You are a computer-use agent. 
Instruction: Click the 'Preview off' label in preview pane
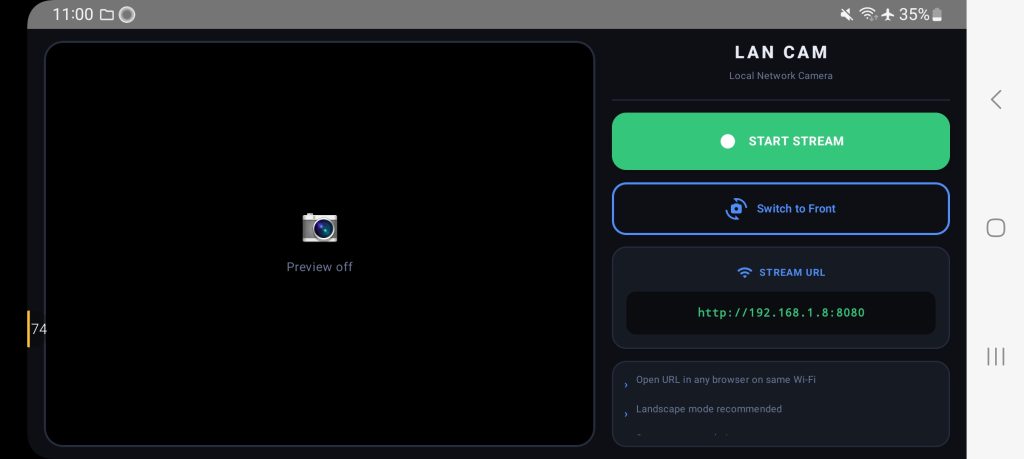click(319, 266)
